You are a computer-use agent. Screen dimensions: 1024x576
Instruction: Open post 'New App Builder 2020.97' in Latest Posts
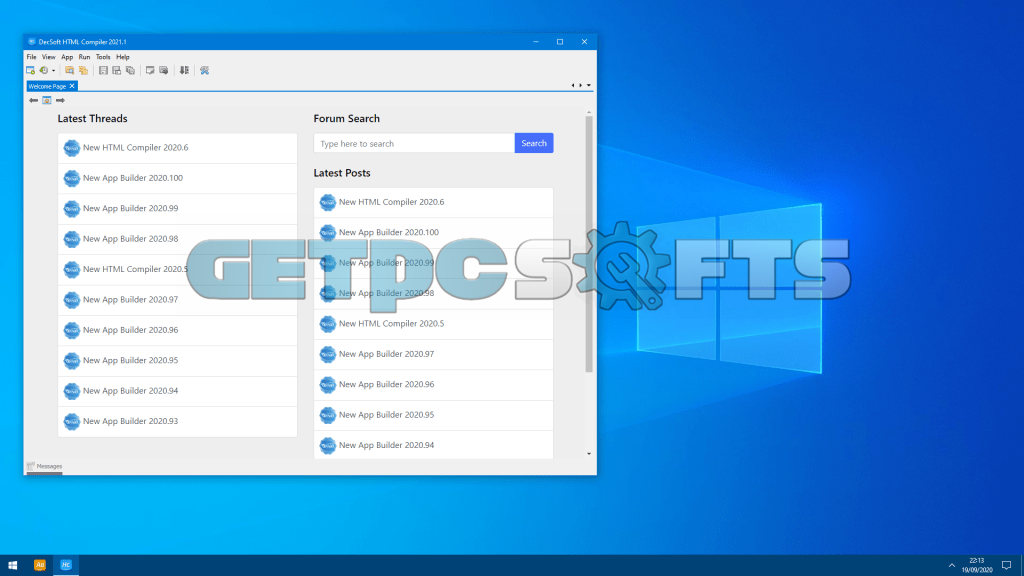pyautogui.click(x=433, y=355)
